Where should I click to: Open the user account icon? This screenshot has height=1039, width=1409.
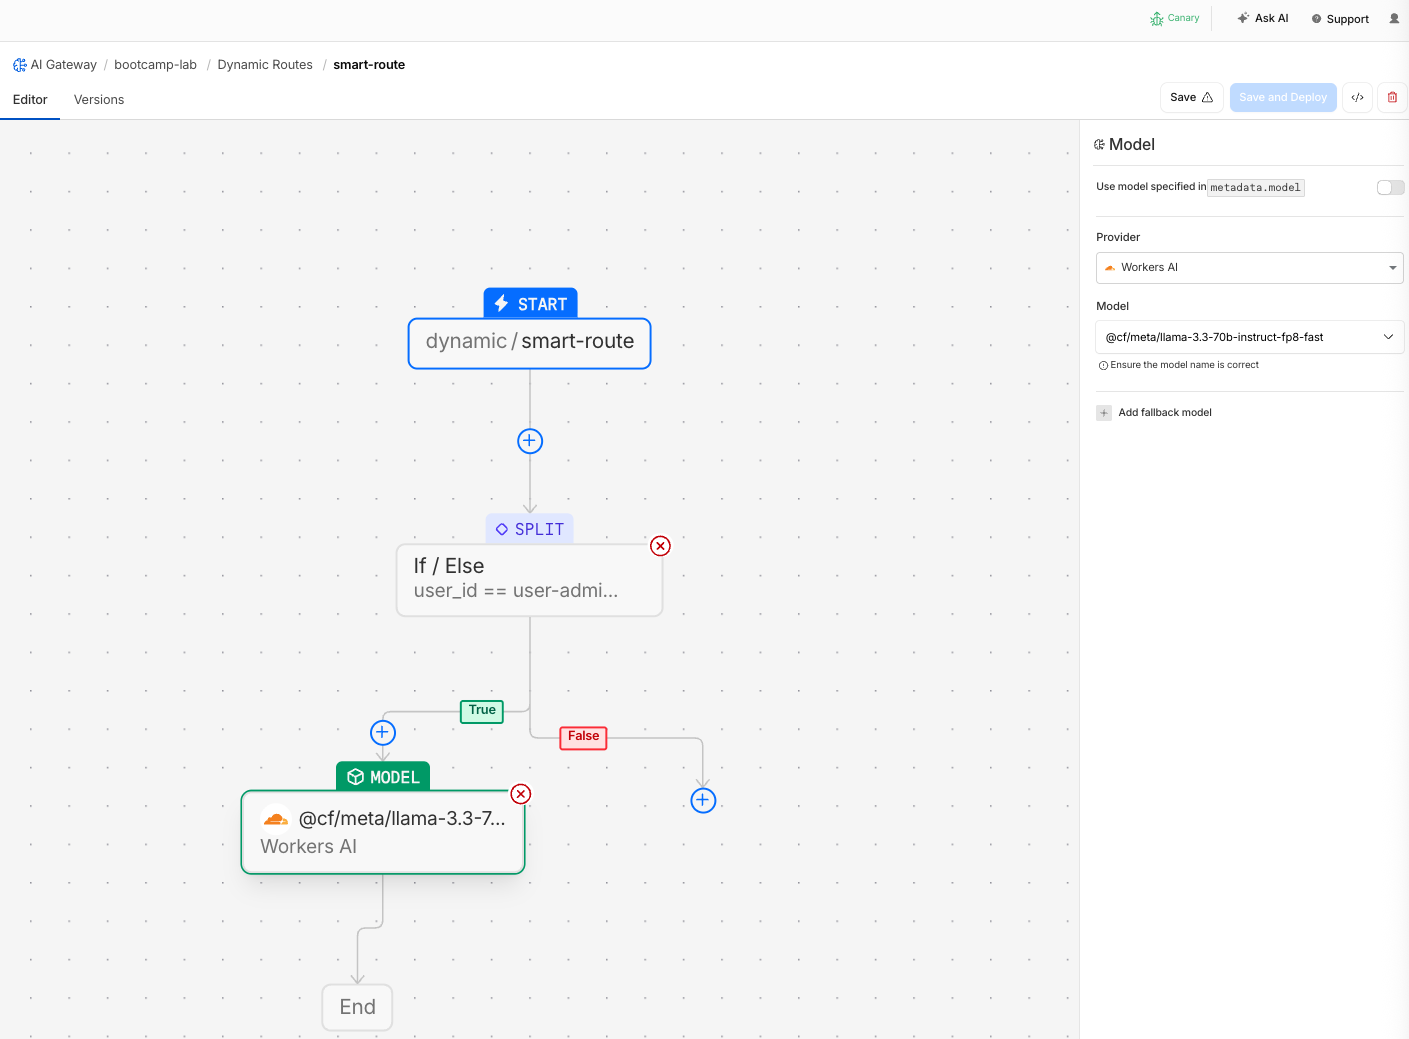(x=1394, y=19)
